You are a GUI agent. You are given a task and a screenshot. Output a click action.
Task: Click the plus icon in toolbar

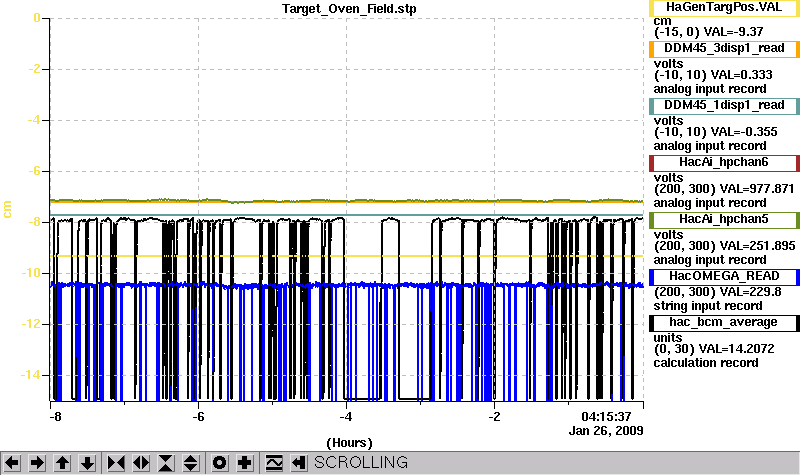pyautogui.click(x=244, y=463)
